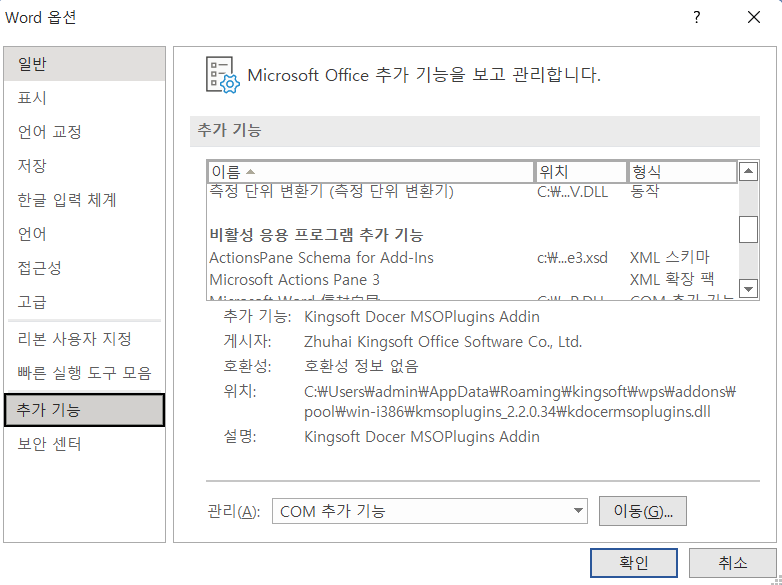Open the 일반 options category

point(84,64)
